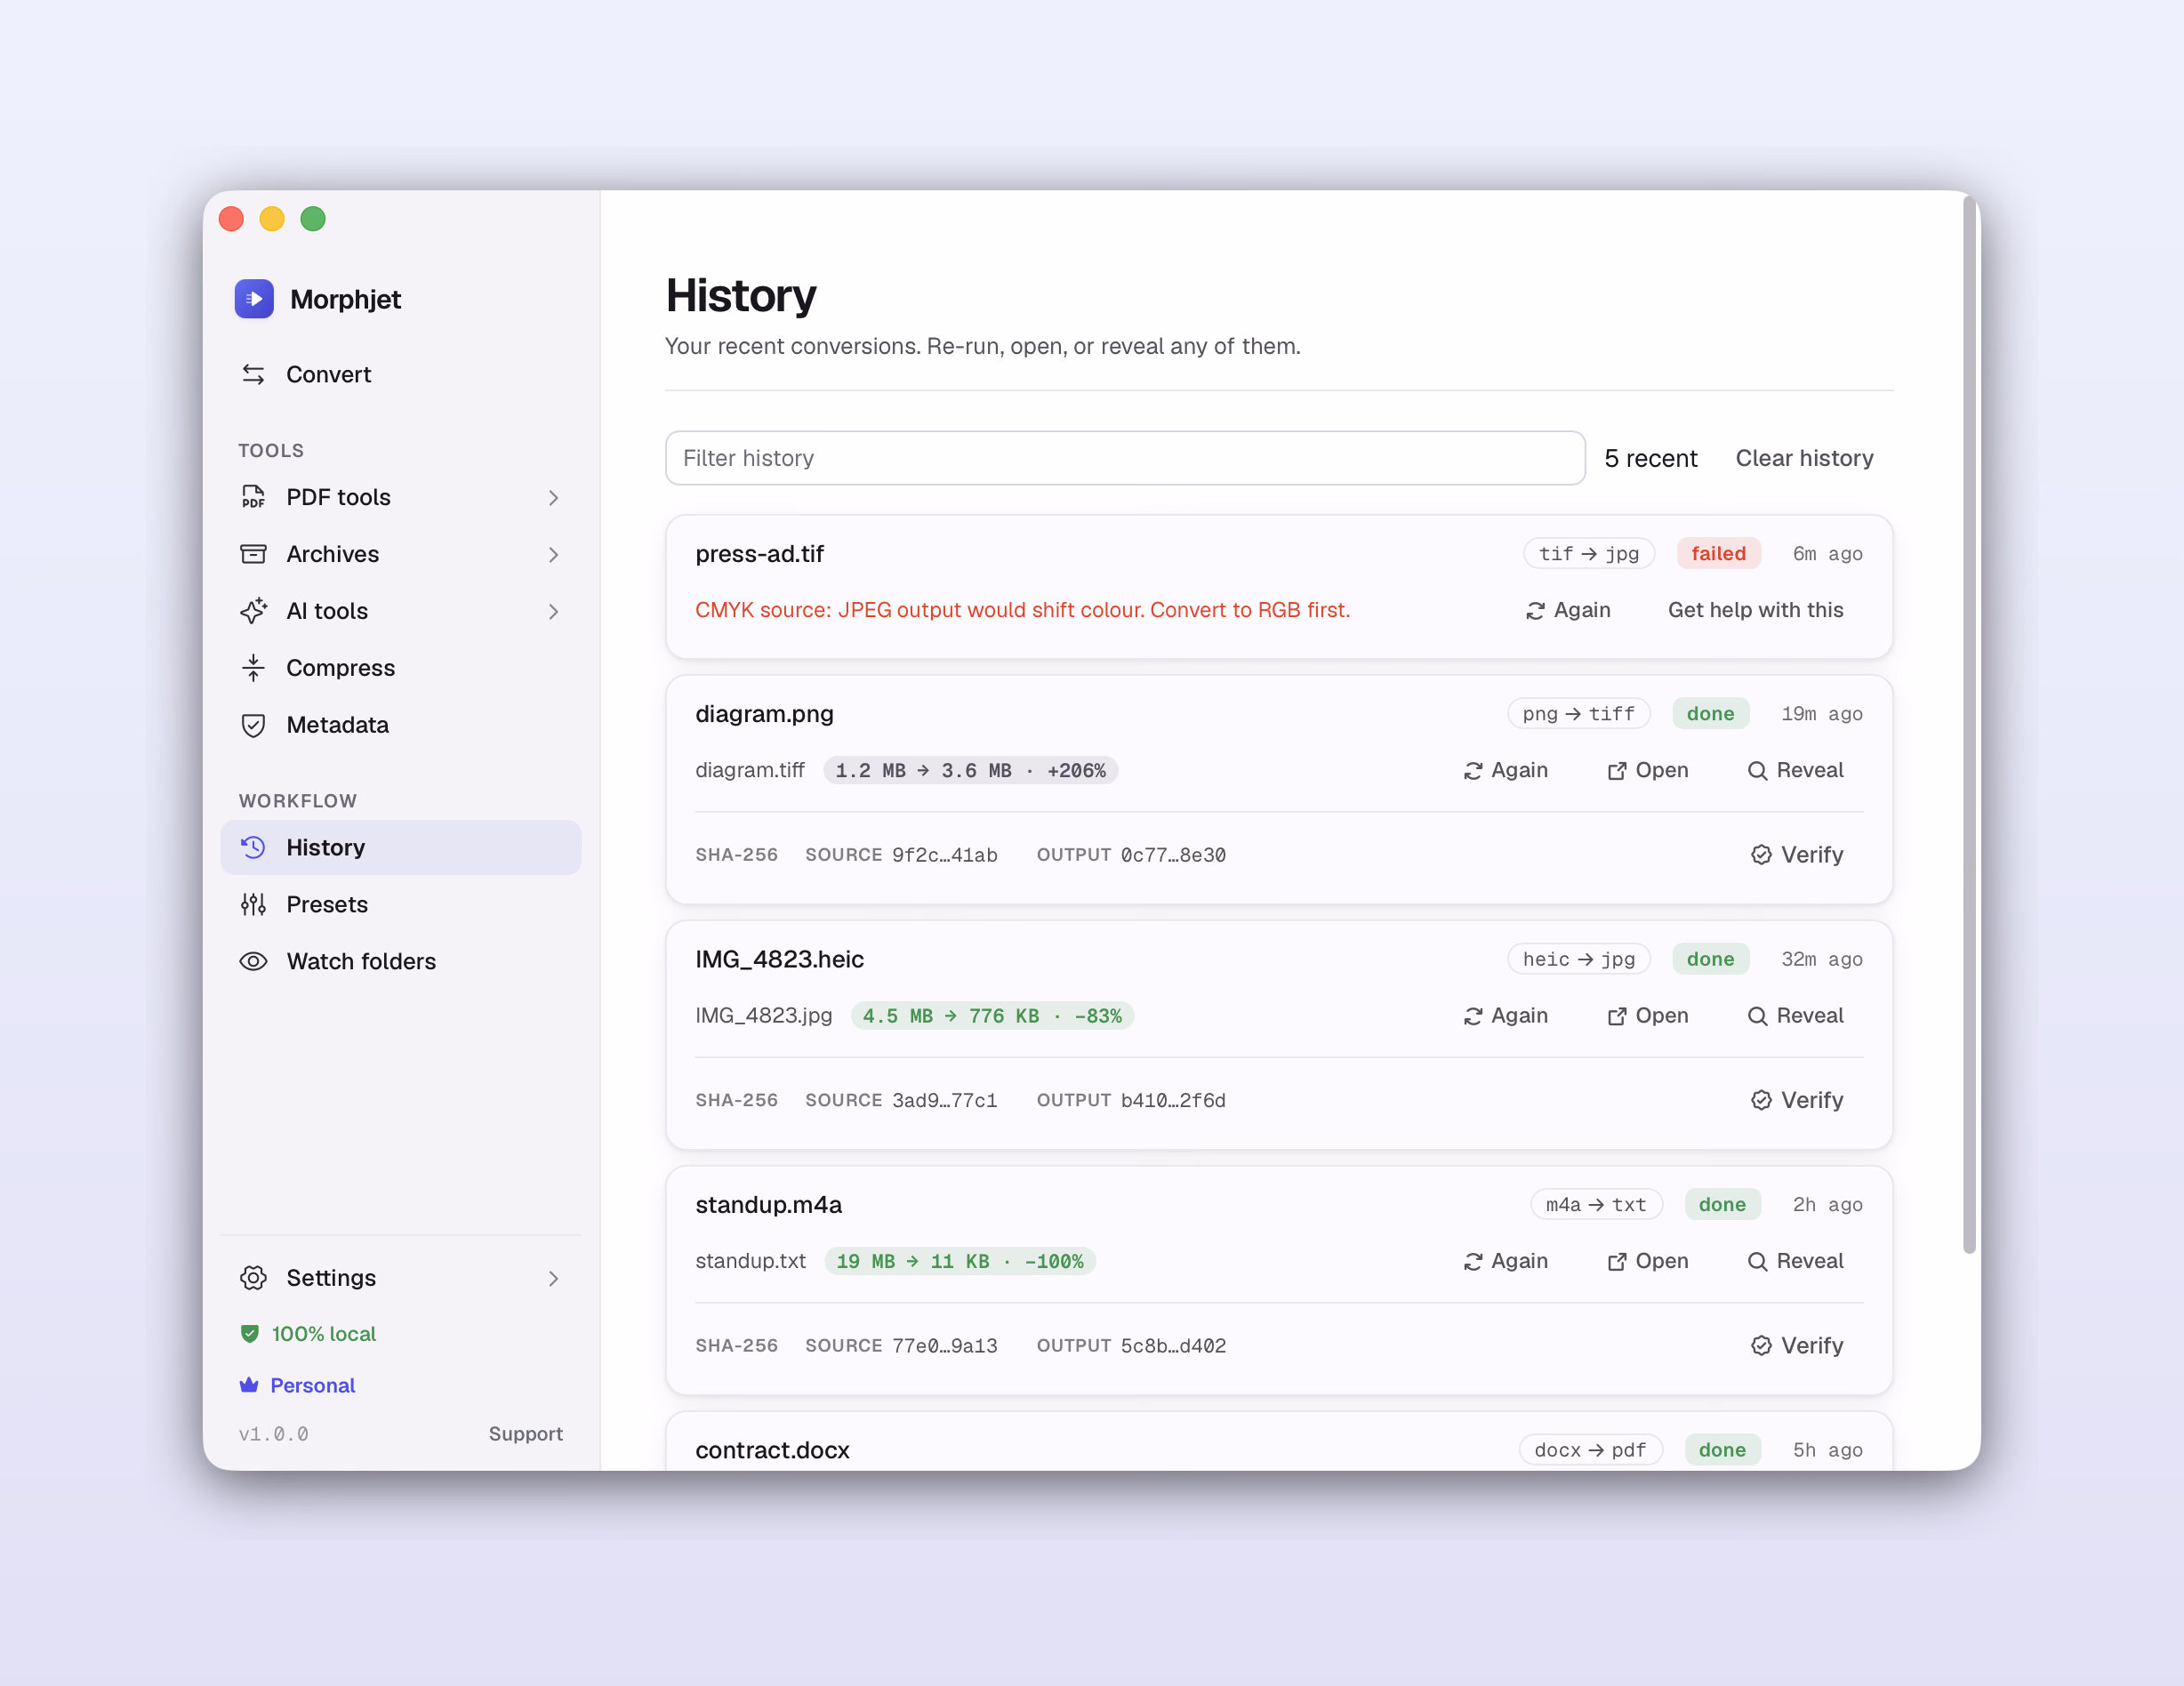Image resolution: width=2184 pixels, height=1686 pixels.
Task: Click the Reveal magnifier icon for diagram.tiff
Action: 1758,771
